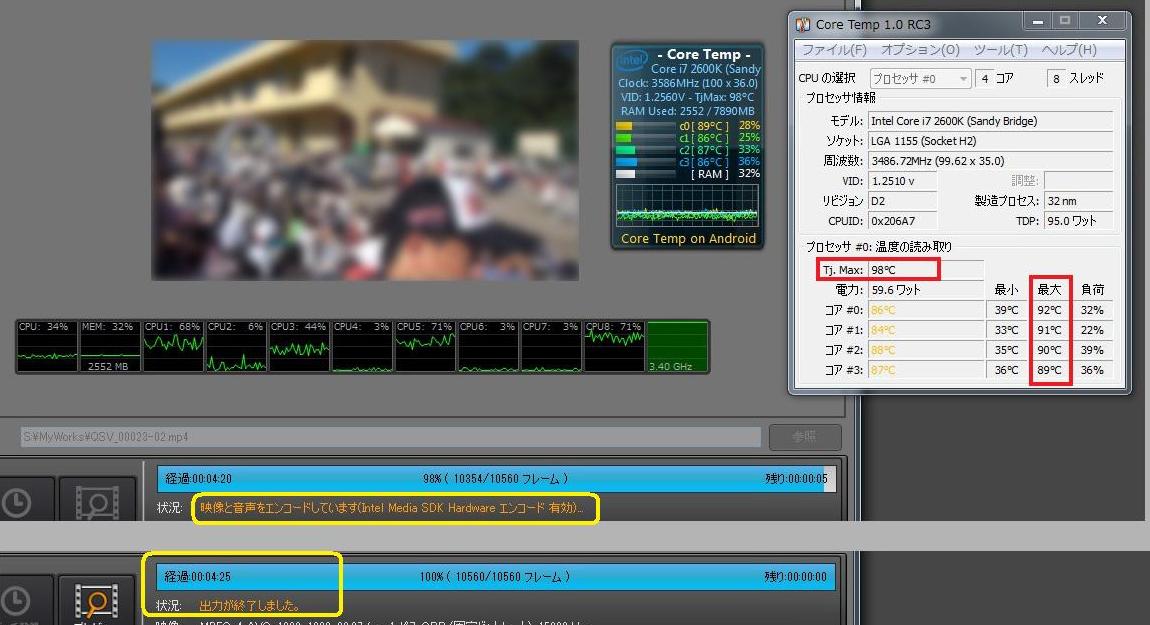Click the TDP value 95.0 ワット
This screenshot has width=1150, height=625.
coord(1078,221)
